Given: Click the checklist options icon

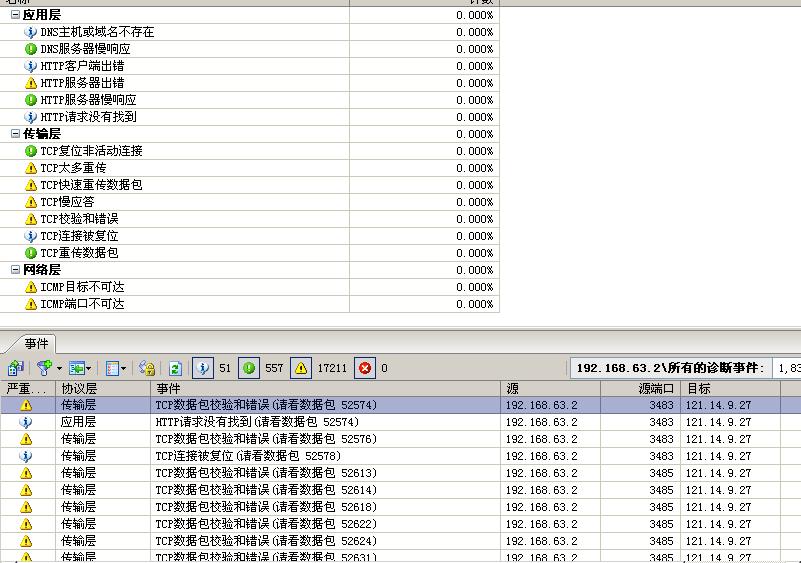Looking at the screenshot, I should pyautogui.click(x=112, y=368).
